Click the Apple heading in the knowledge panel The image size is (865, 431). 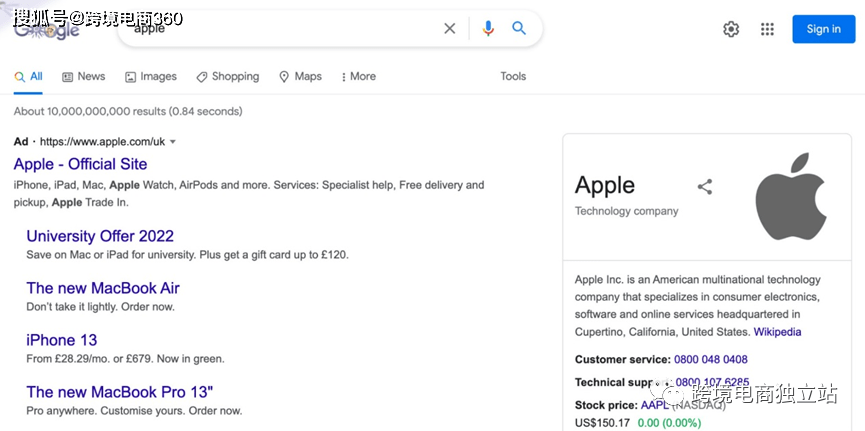point(605,185)
